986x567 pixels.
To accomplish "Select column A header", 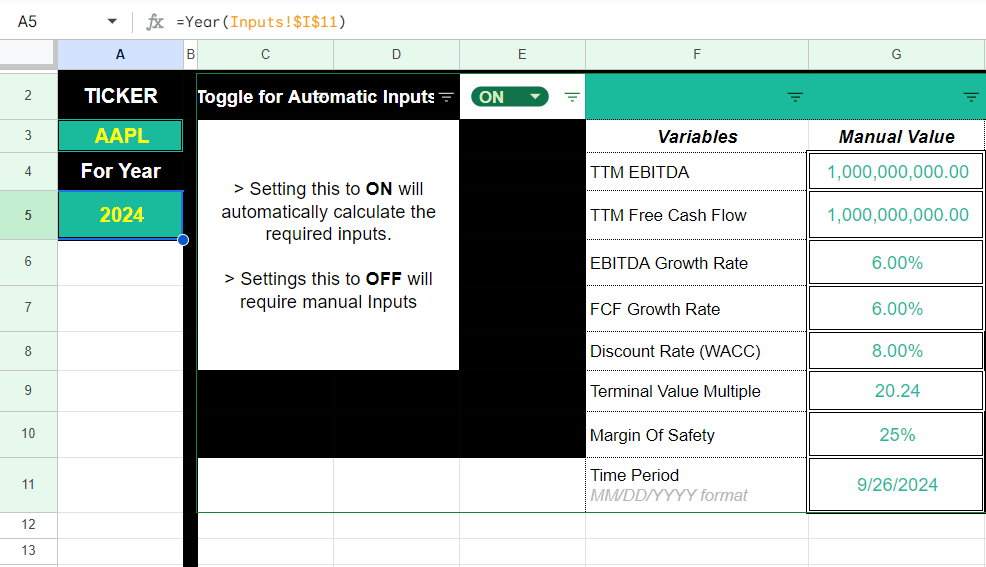I will [x=121, y=54].
